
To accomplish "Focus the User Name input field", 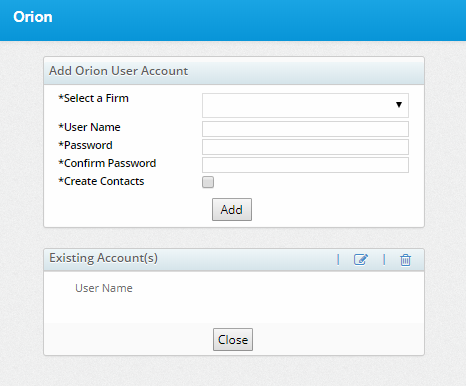I will (305, 129).
